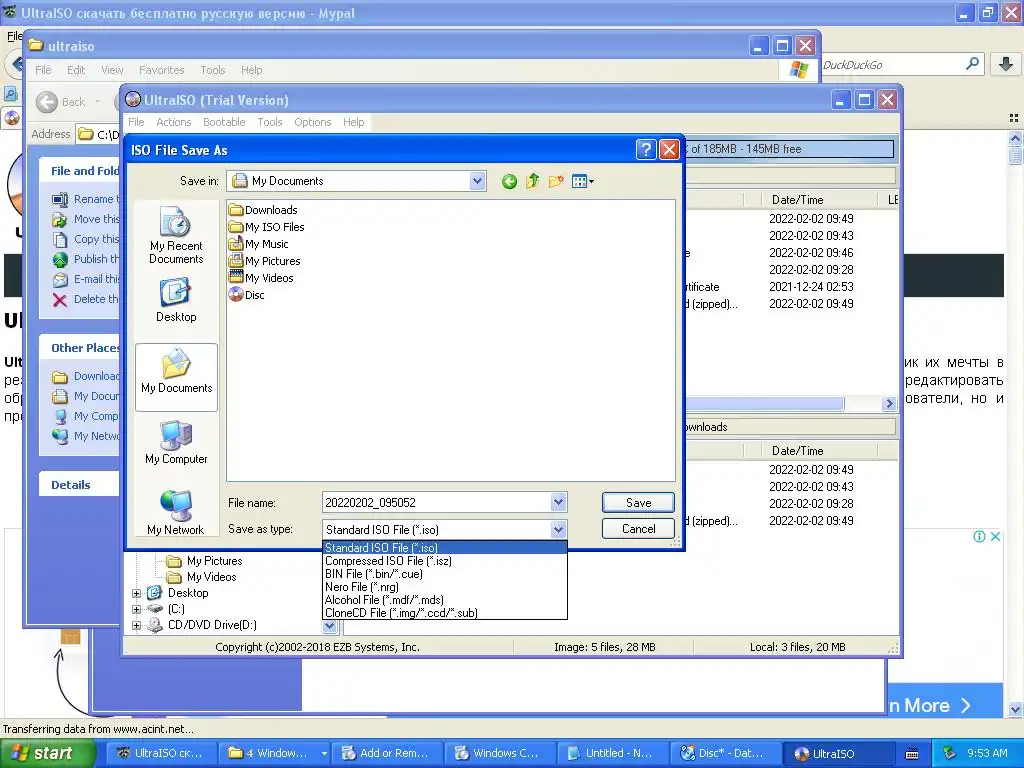
Task: Click Windows Start button
Action: (x=48, y=753)
